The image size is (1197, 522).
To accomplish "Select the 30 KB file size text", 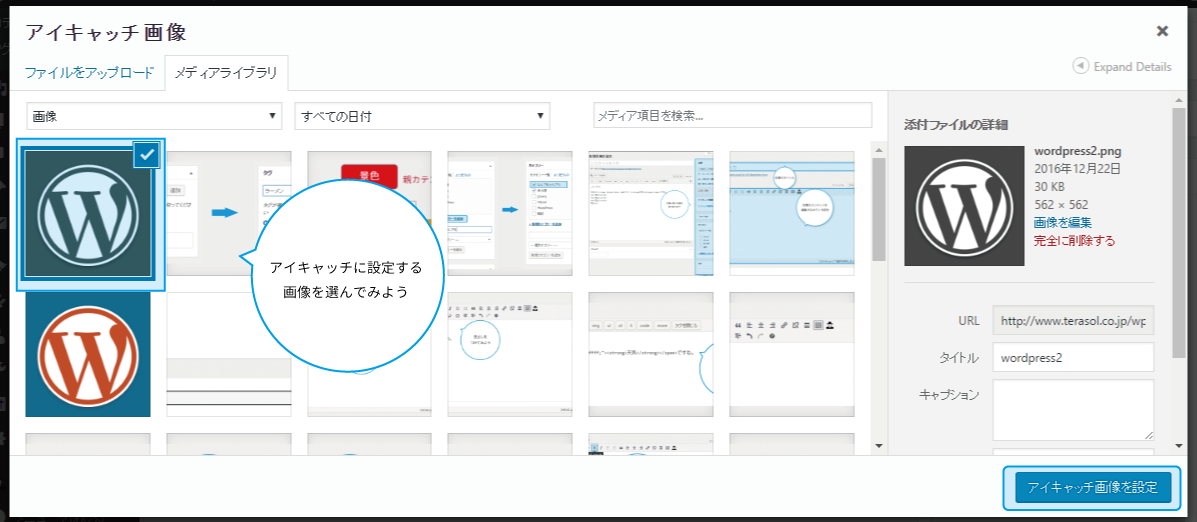I will click(x=1049, y=186).
